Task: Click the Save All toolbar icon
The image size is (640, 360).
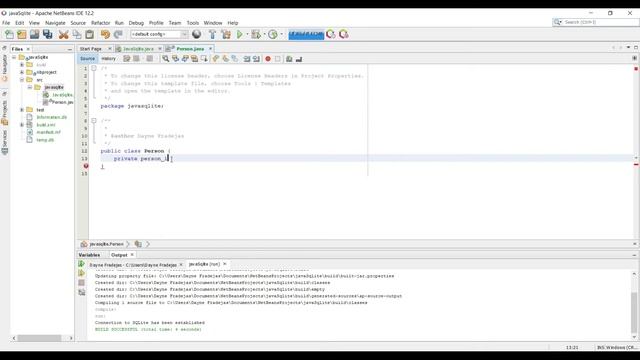Action: pyautogui.click(x=47, y=34)
